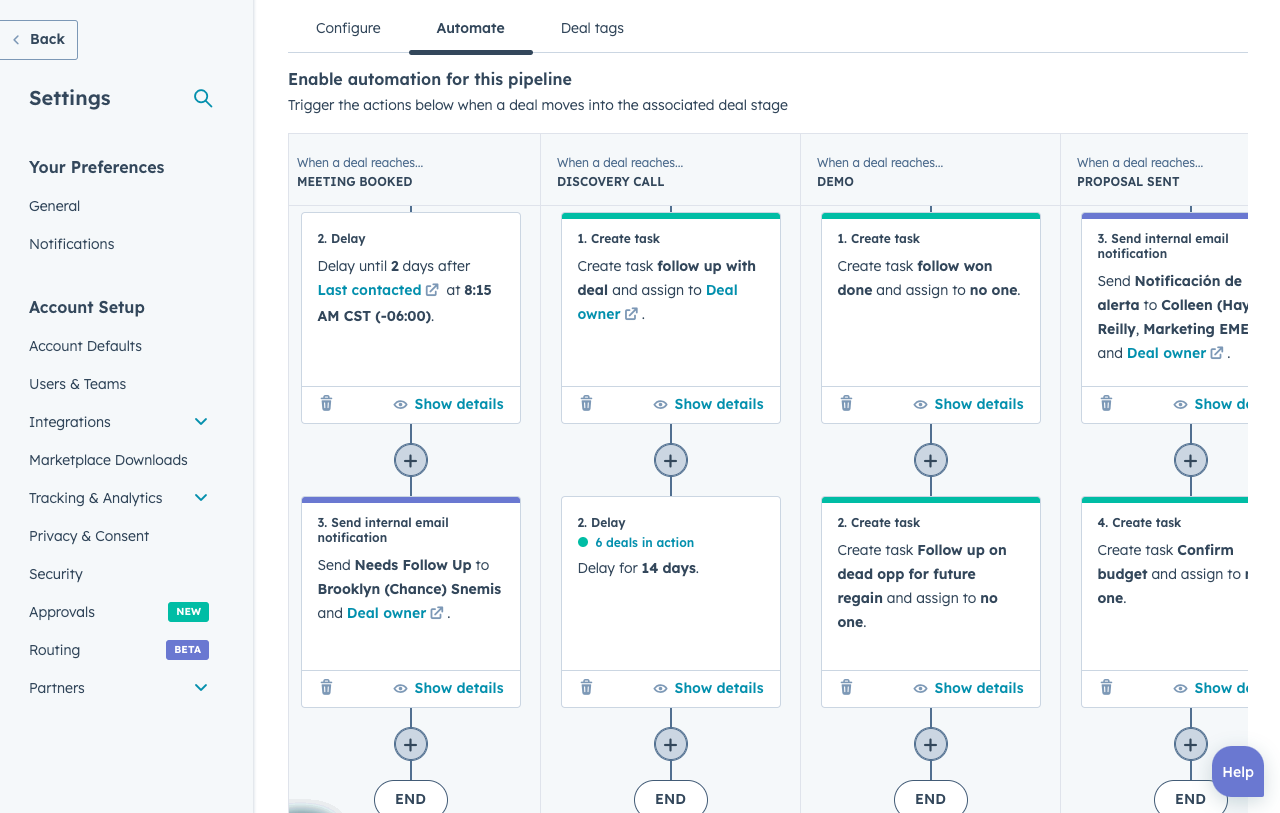Delete the 14 days Delay action
Screen dimensions: 1280x813
coord(586,688)
